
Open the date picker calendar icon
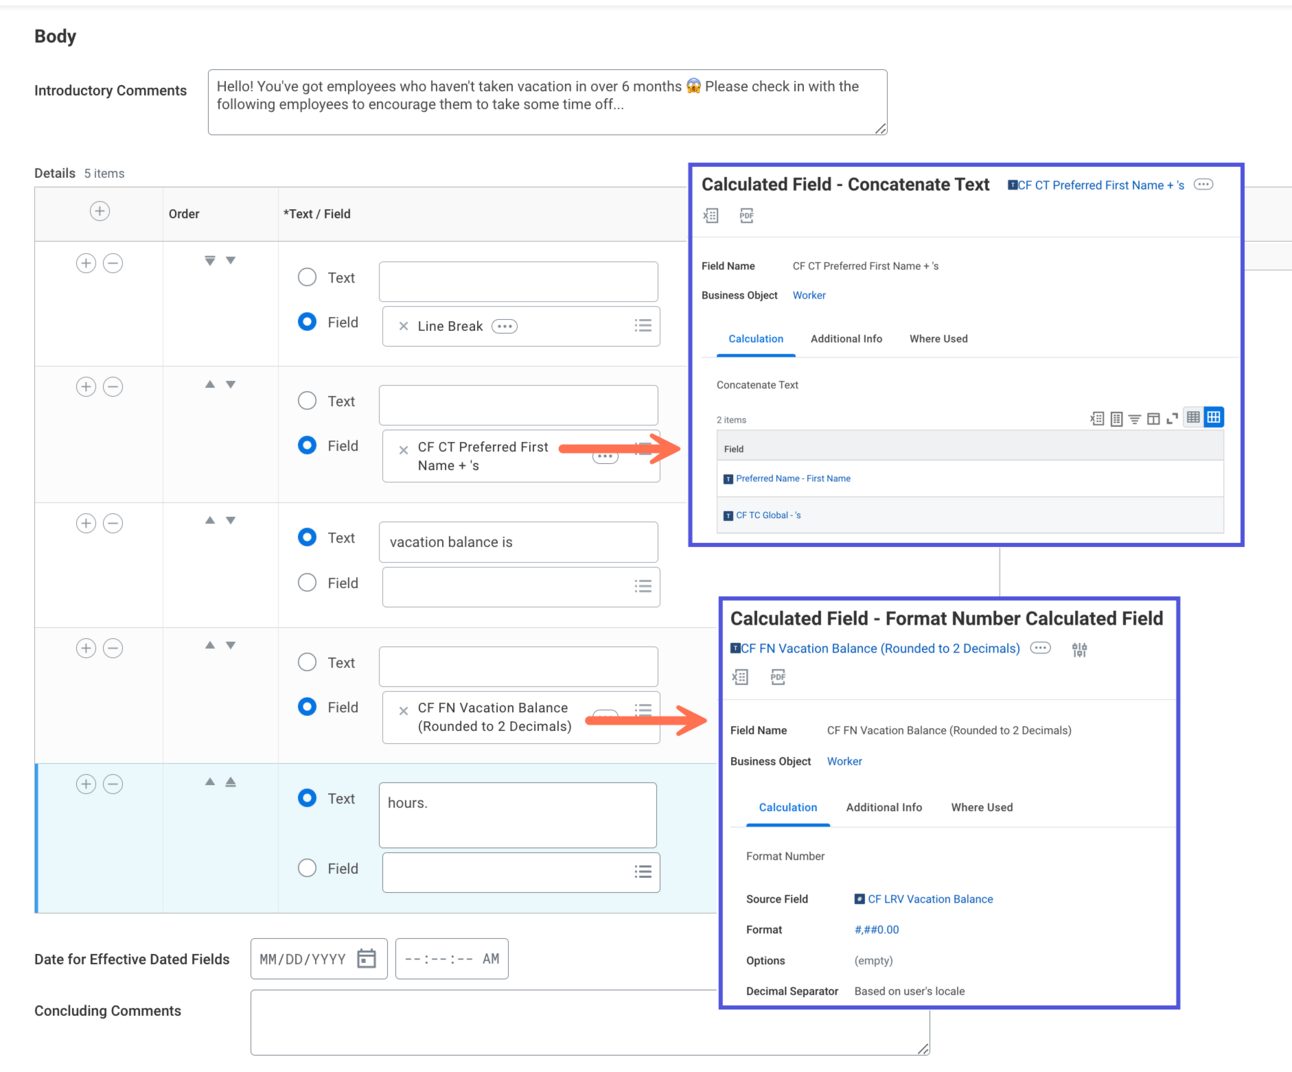coord(367,959)
